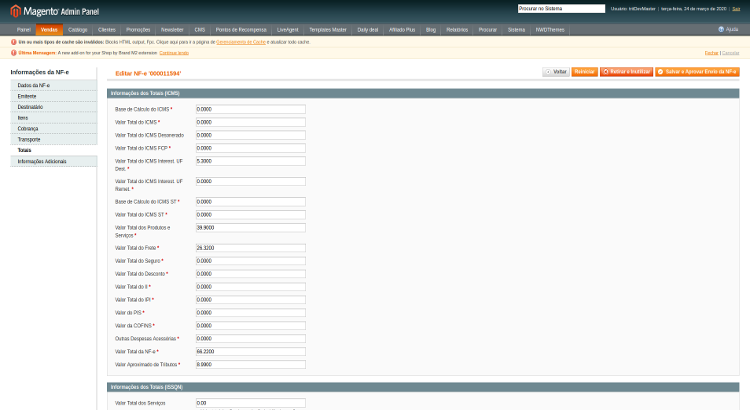Focus the Procurar no Sistema search box

(561, 9)
